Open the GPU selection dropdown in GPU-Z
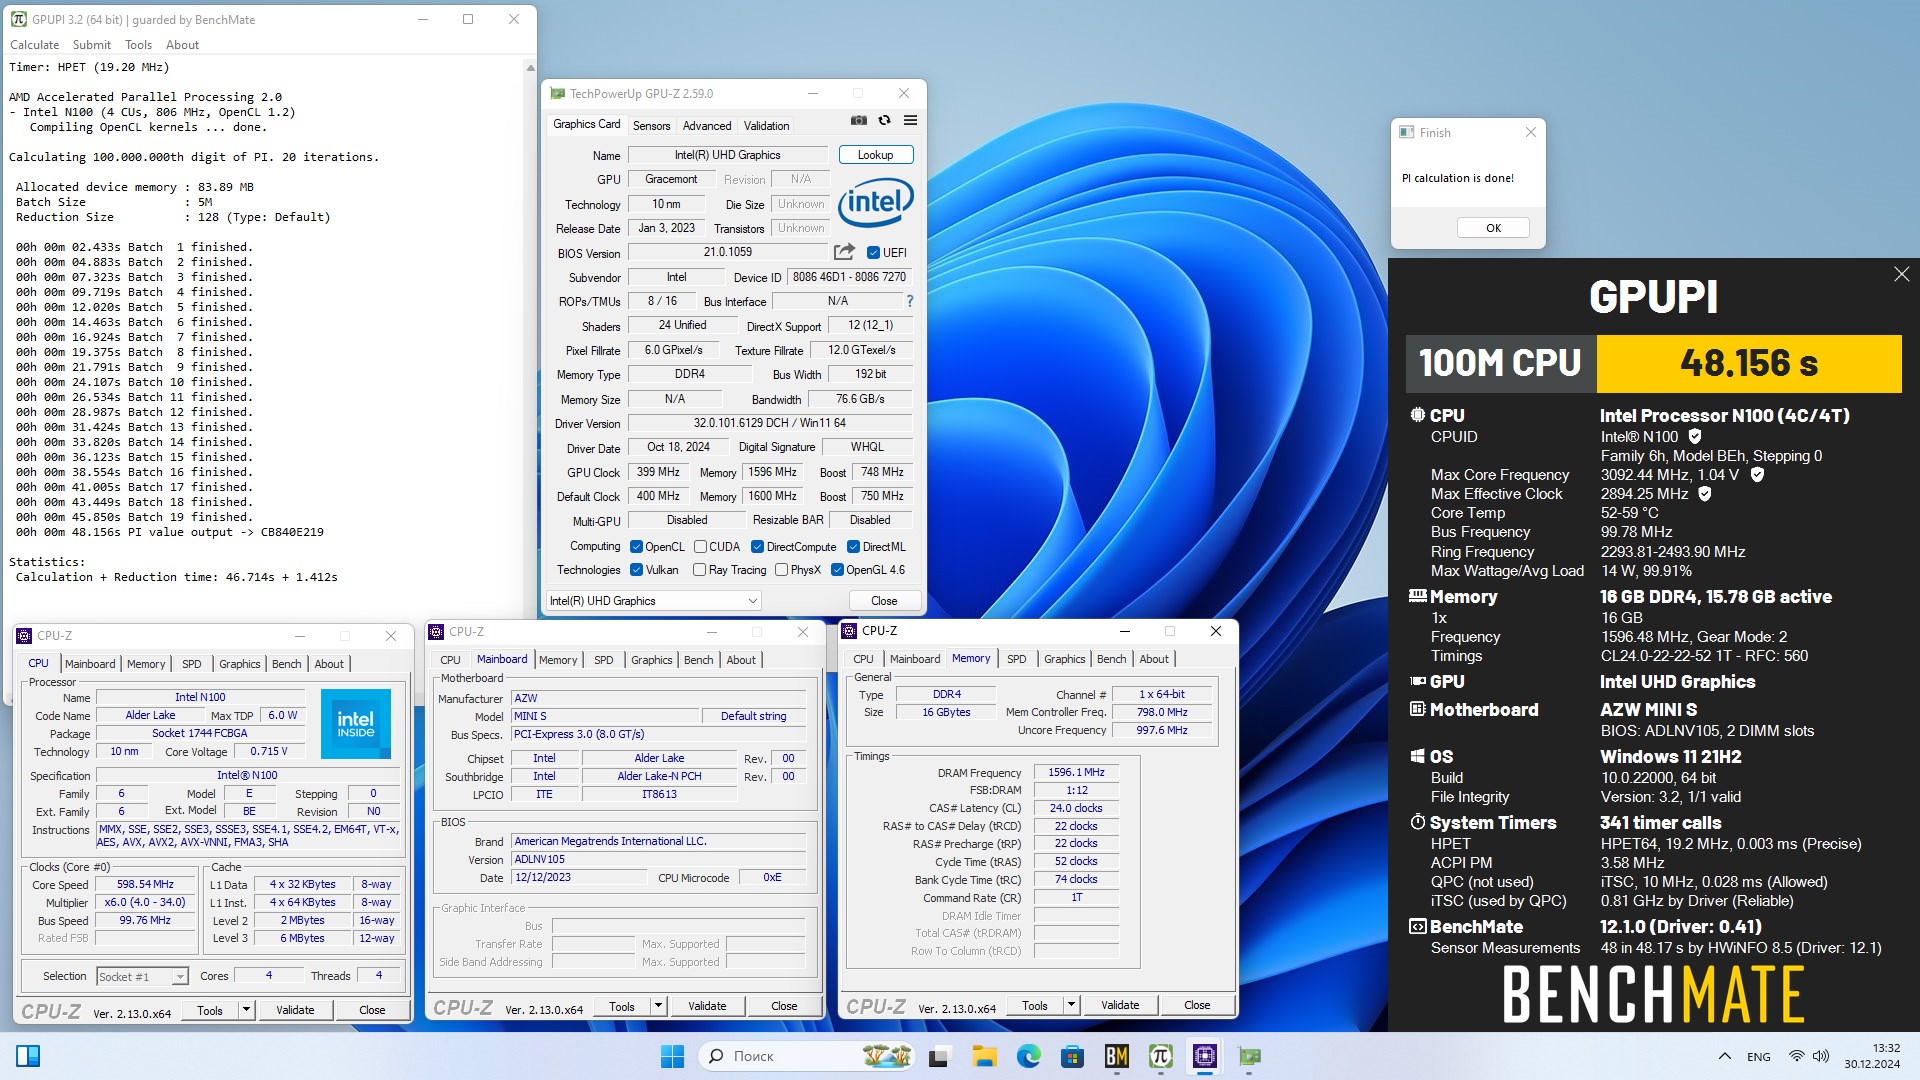The width and height of the screenshot is (1920, 1080). (x=654, y=600)
